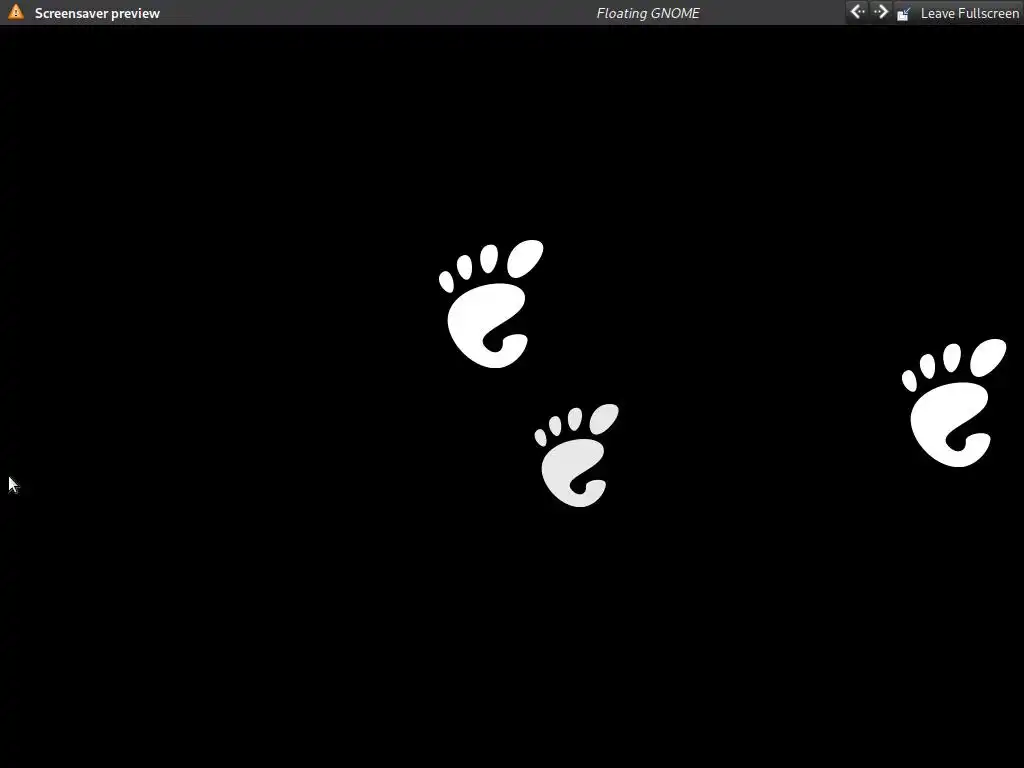
Task: Click the Floating GNOME screensaver title
Action: [x=648, y=13]
